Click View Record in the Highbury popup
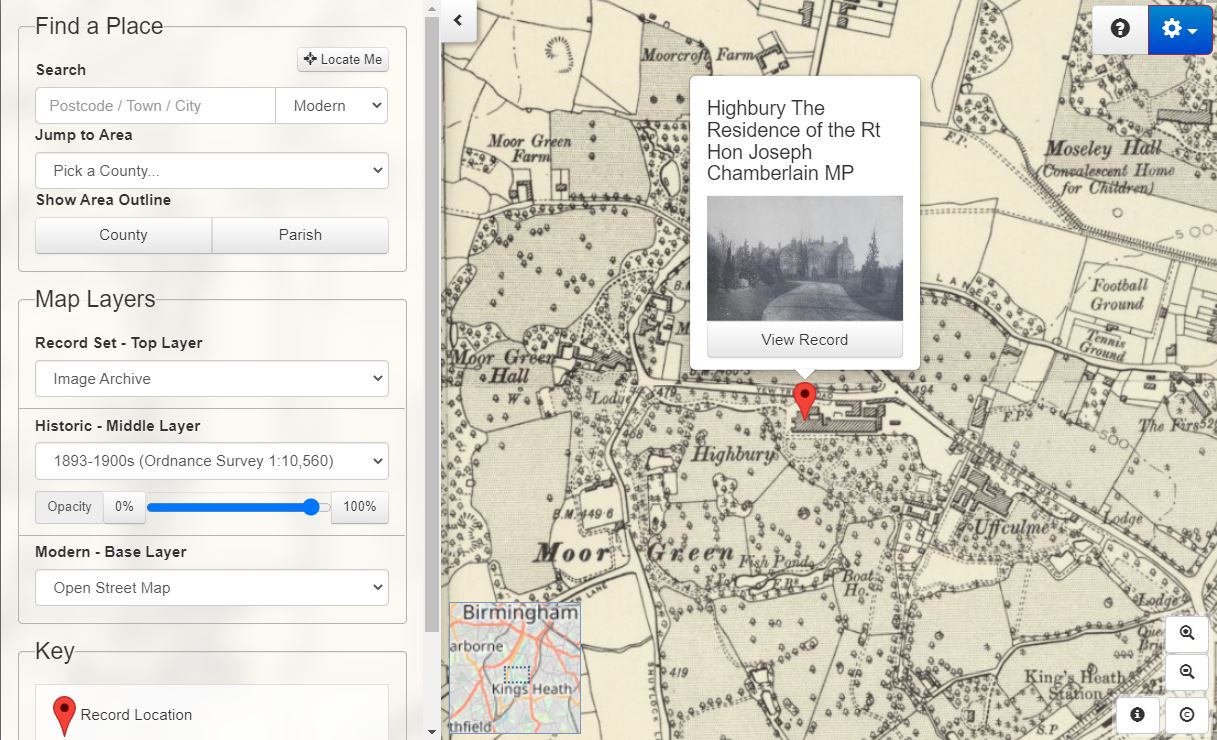 (x=804, y=340)
